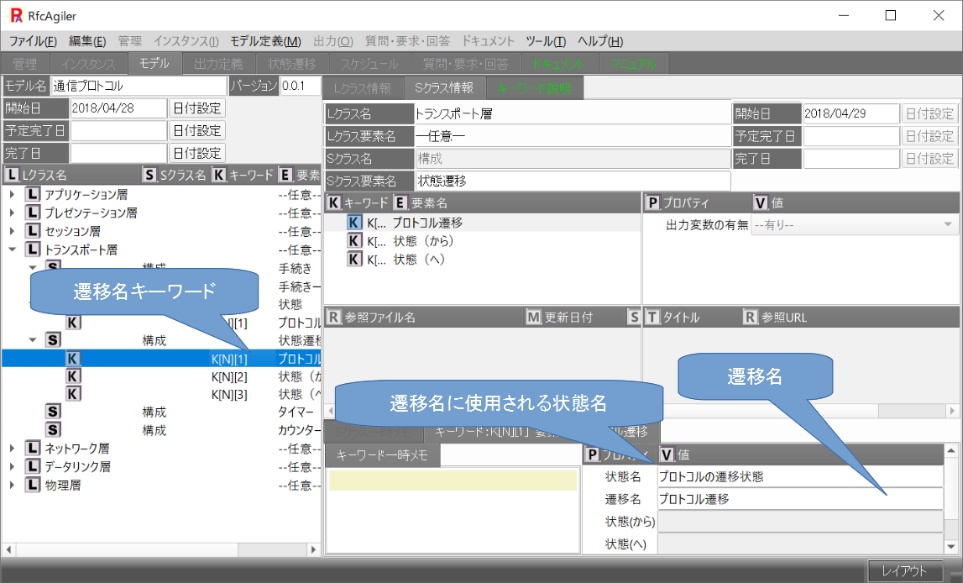Select the K[N][3] tree row
The image size is (963, 583).
pyautogui.click(x=228, y=394)
